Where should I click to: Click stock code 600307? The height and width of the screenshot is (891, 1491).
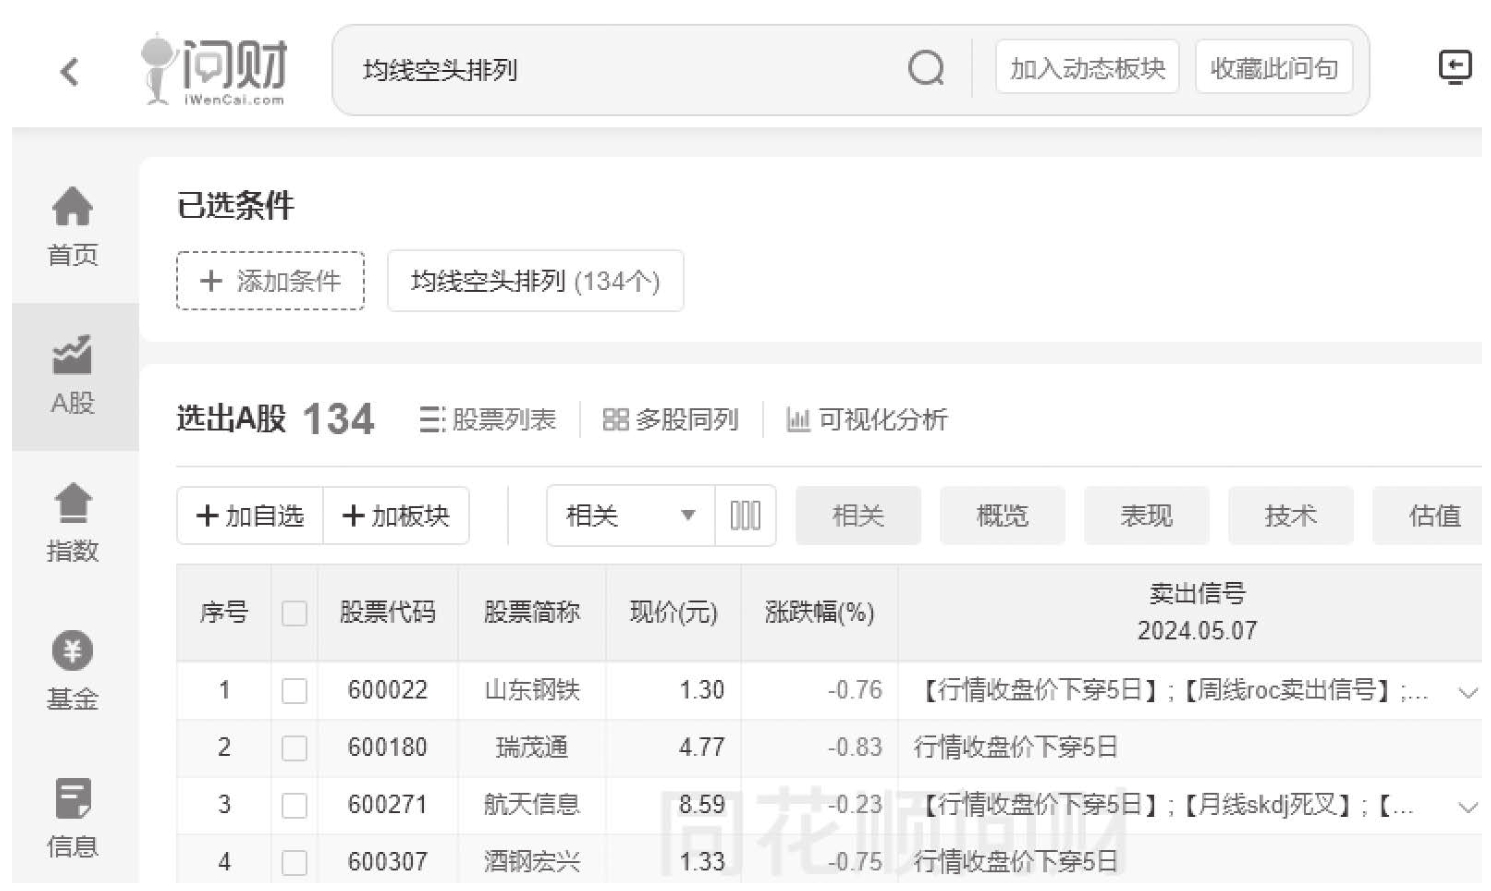click(x=387, y=861)
